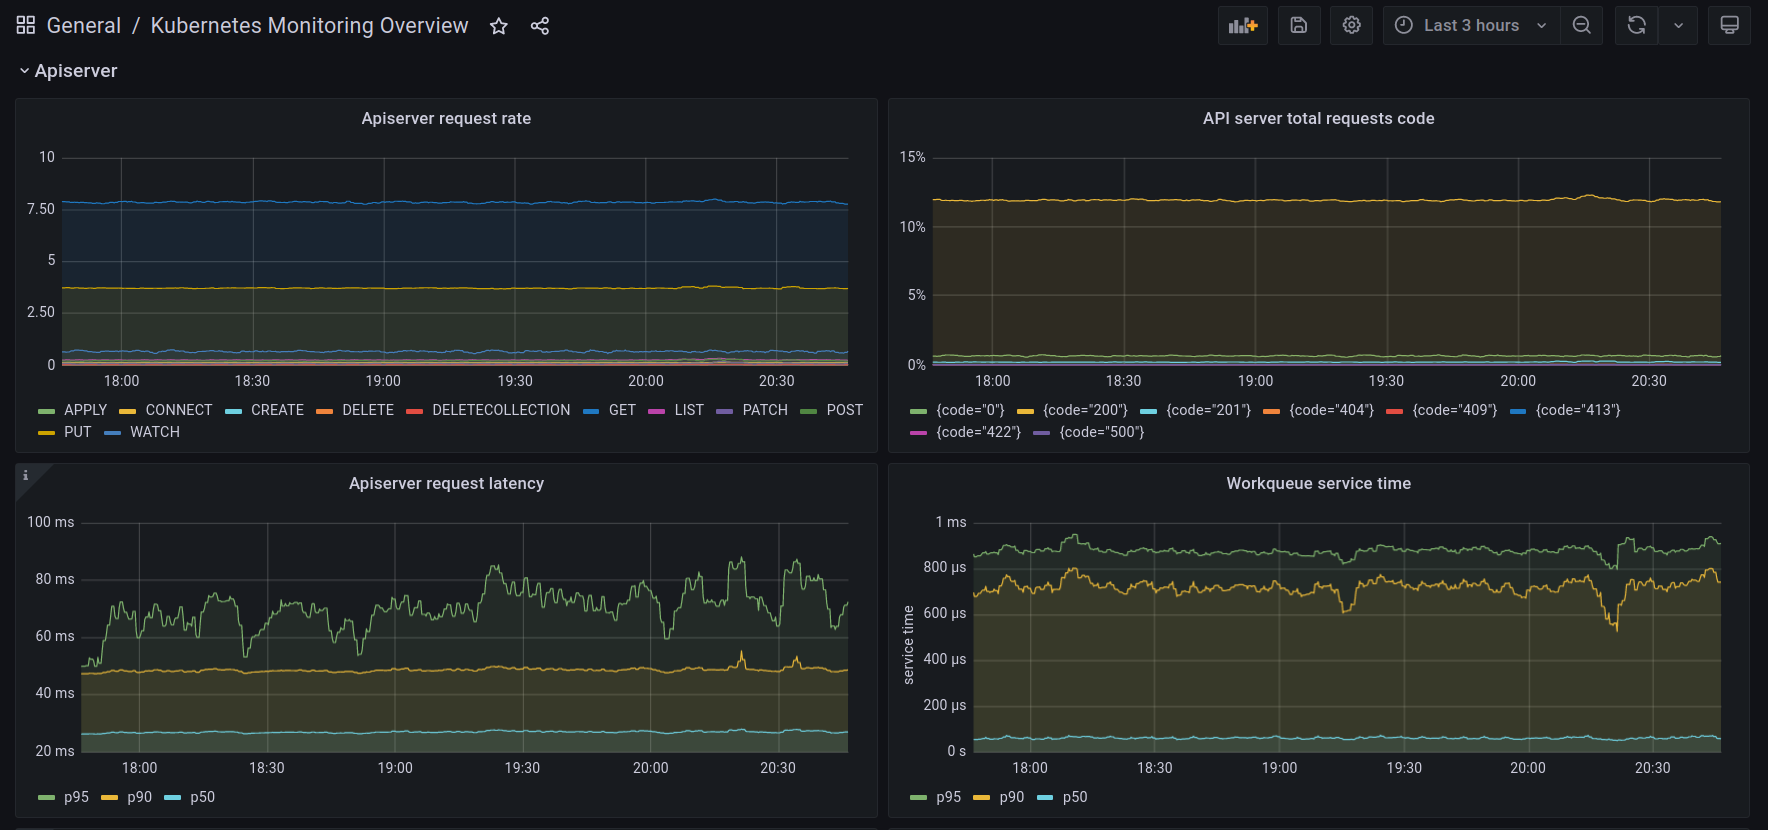Refresh the dashboard

point(1636,26)
